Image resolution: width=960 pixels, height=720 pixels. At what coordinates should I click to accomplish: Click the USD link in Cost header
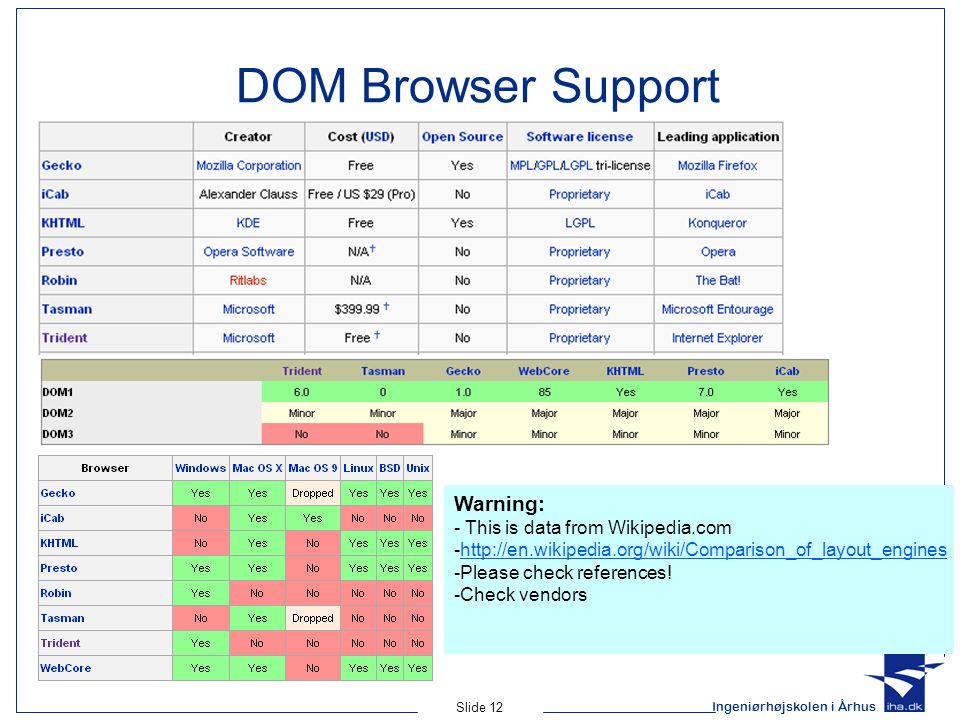(379, 137)
